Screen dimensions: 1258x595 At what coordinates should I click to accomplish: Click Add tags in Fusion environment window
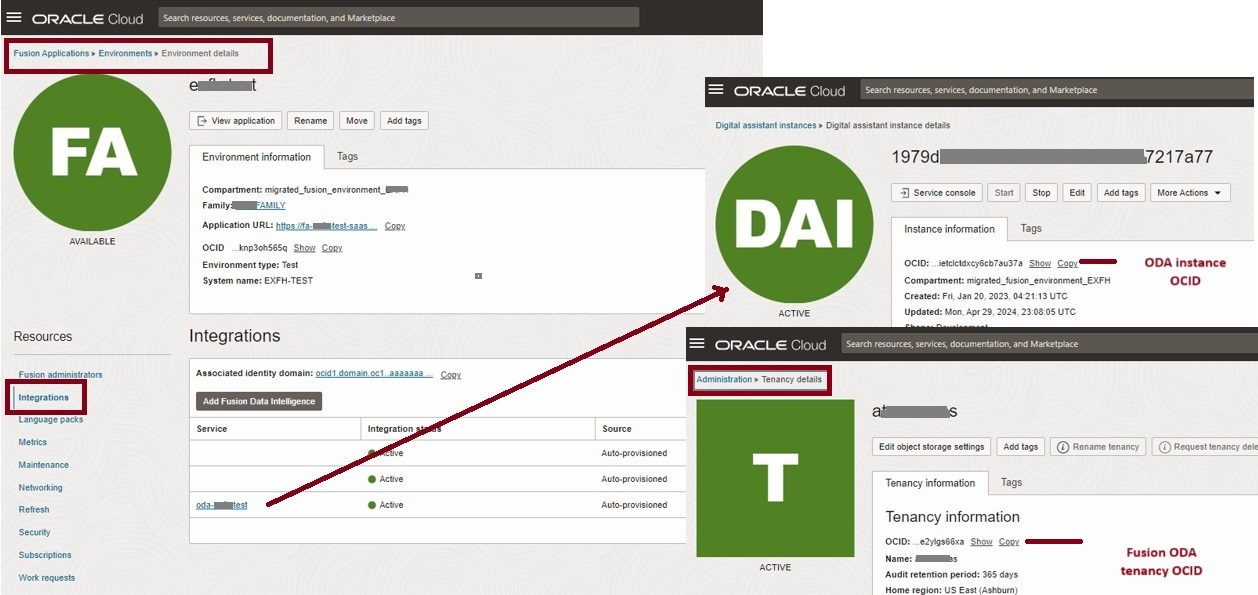pyautogui.click(x=404, y=121)
